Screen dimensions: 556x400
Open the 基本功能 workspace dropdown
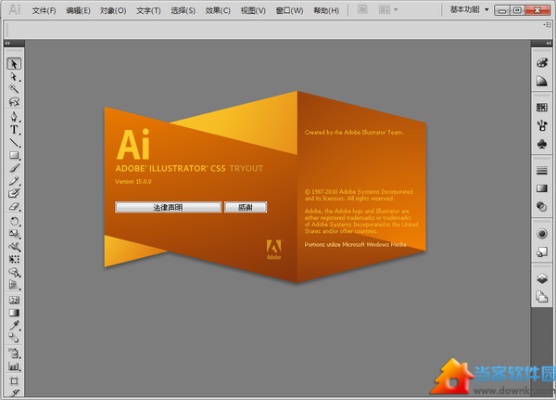click(x=469, y=10)
